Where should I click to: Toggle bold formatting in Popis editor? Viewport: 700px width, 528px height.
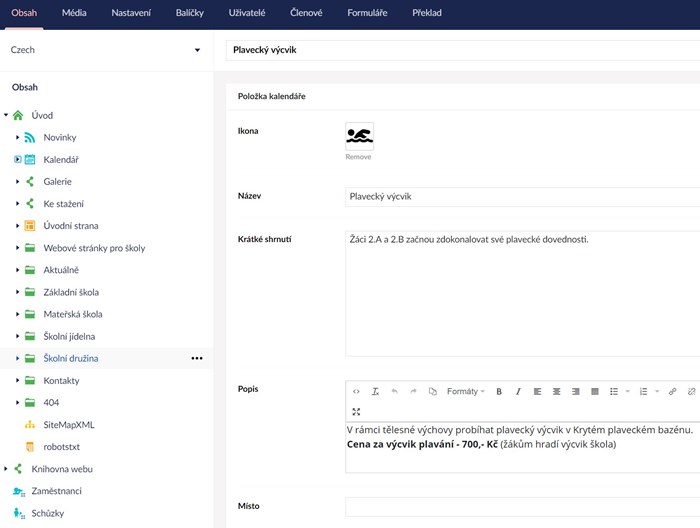(x=499, y=391)
